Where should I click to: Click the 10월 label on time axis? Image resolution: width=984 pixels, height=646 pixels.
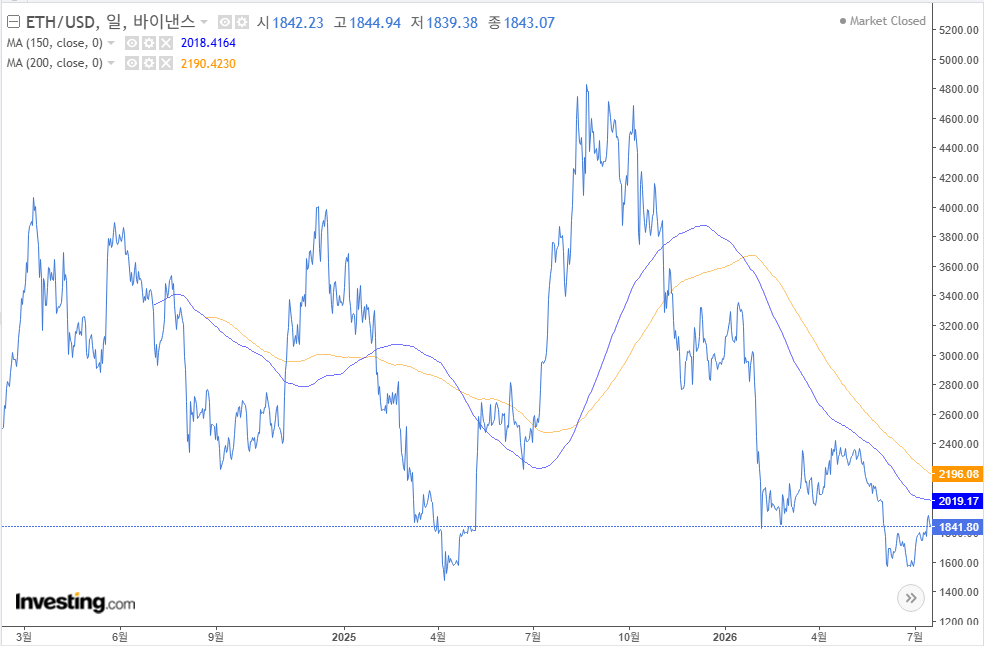coord(629,637)
